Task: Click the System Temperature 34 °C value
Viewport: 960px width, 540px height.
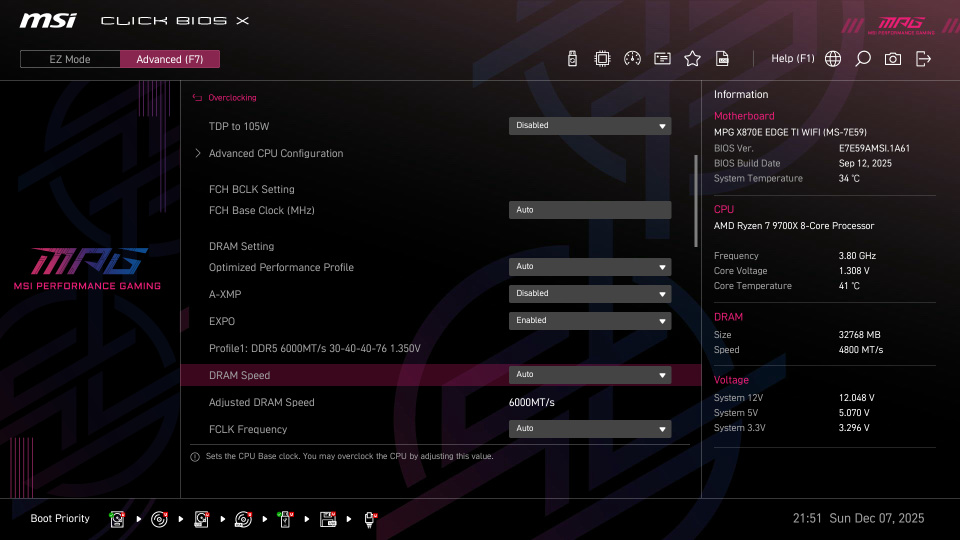Action: (x=849, y=179)
